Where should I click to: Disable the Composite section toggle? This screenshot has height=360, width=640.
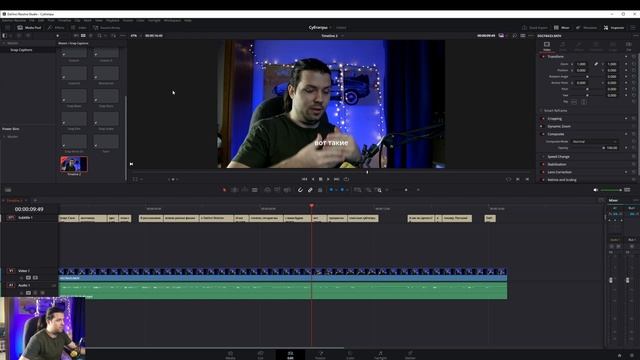click(x=543, y=134)
